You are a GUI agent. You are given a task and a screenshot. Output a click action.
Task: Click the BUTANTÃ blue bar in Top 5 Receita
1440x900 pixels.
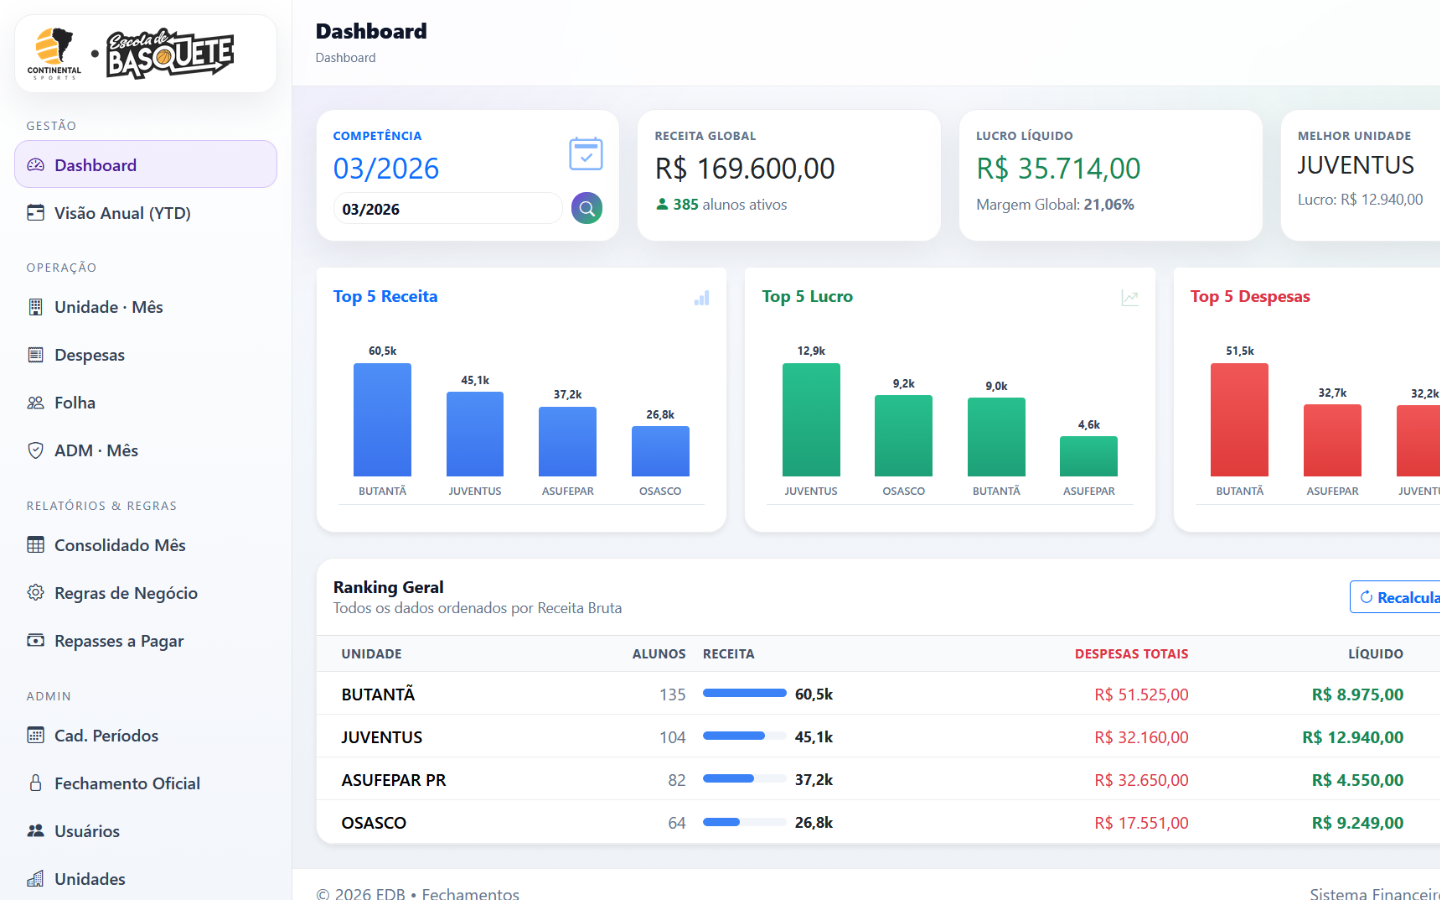click(382, 420)
